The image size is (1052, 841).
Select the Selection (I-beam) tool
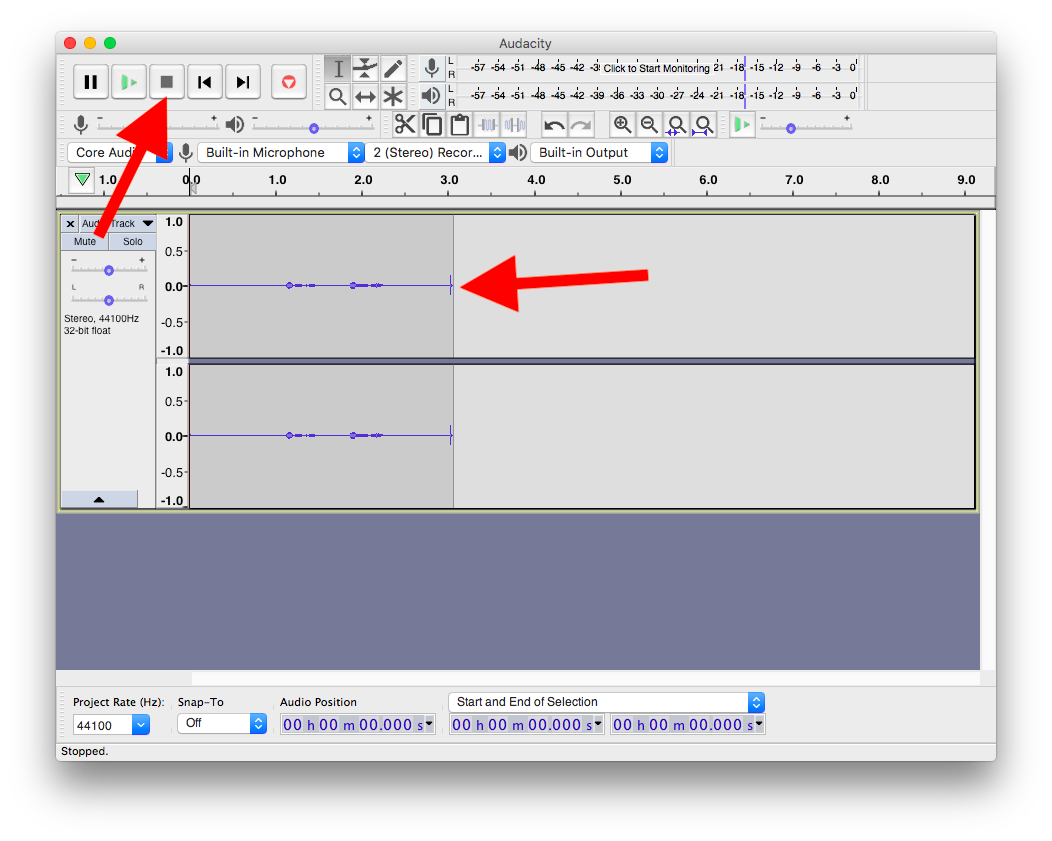(x=337, y=68)
